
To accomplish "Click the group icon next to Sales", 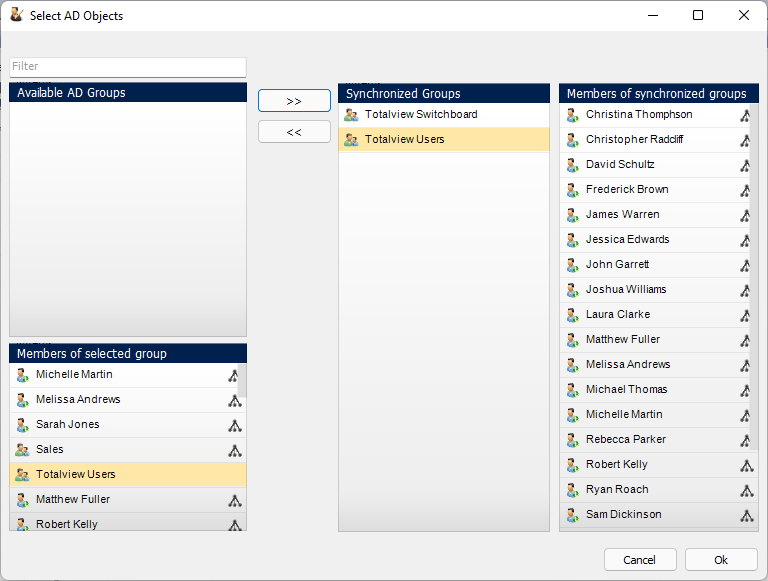I will (x=22, y=450).
